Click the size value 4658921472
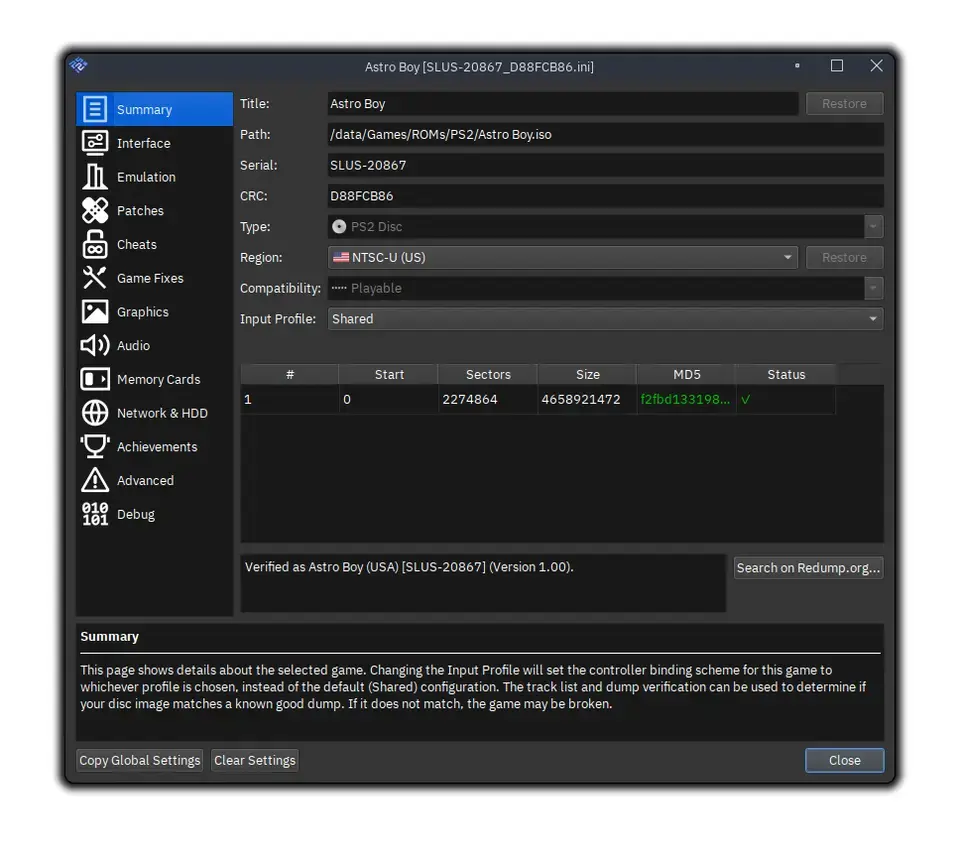960x860 pixels. (x=580, y=399)
